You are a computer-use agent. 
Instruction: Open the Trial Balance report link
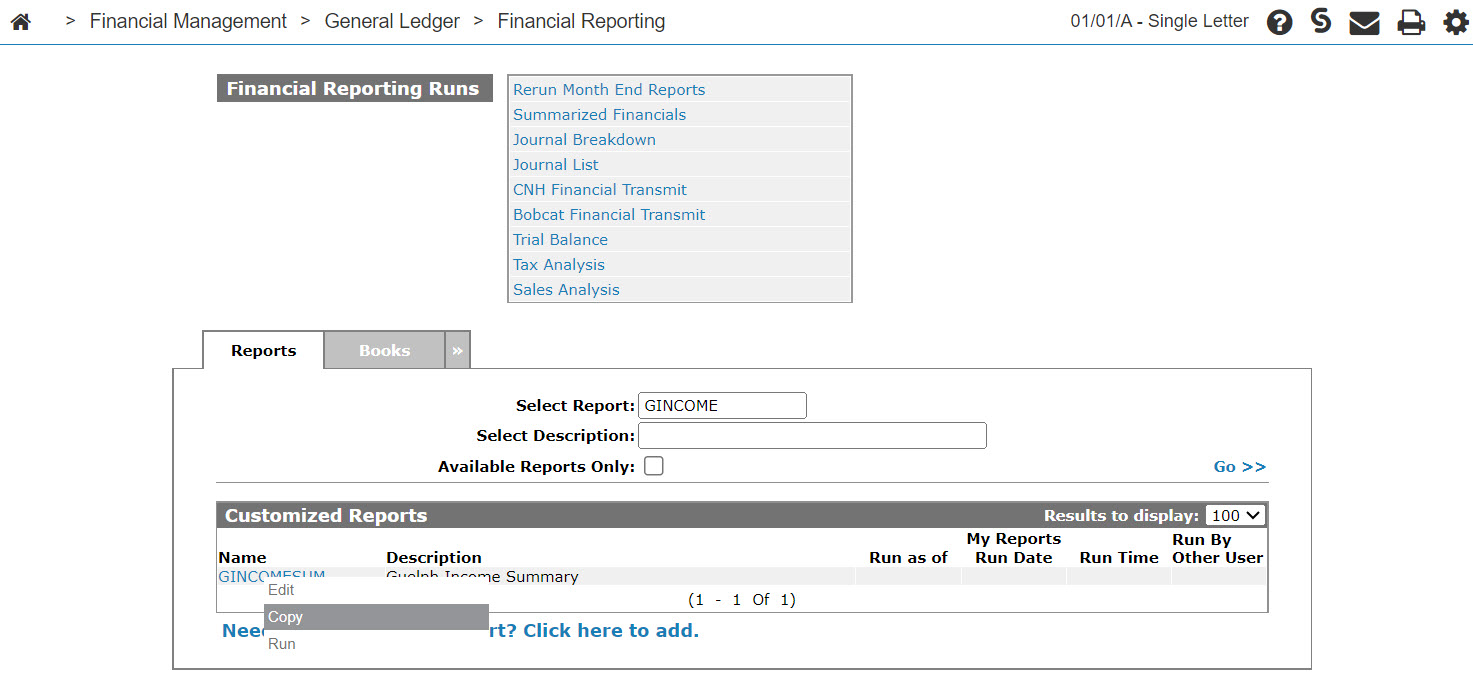click(560, 240)
